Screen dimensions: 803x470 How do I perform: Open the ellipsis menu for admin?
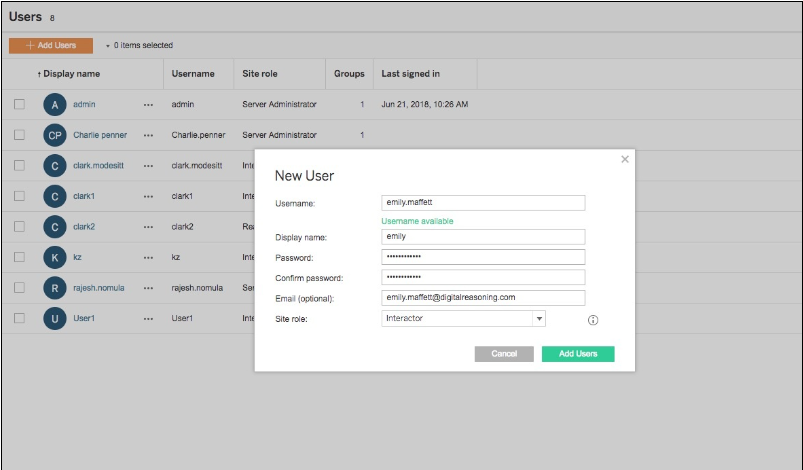pos(149,104)
